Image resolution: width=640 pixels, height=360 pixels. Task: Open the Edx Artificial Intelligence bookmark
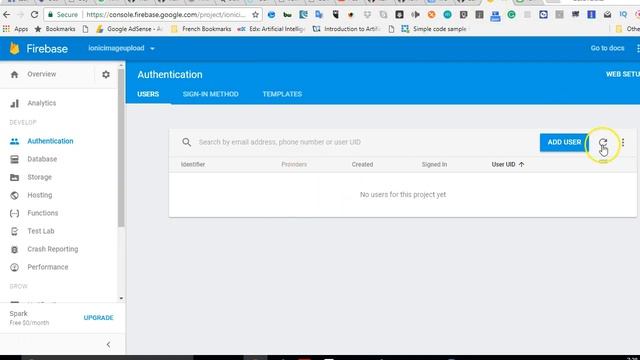pos(271,29)
